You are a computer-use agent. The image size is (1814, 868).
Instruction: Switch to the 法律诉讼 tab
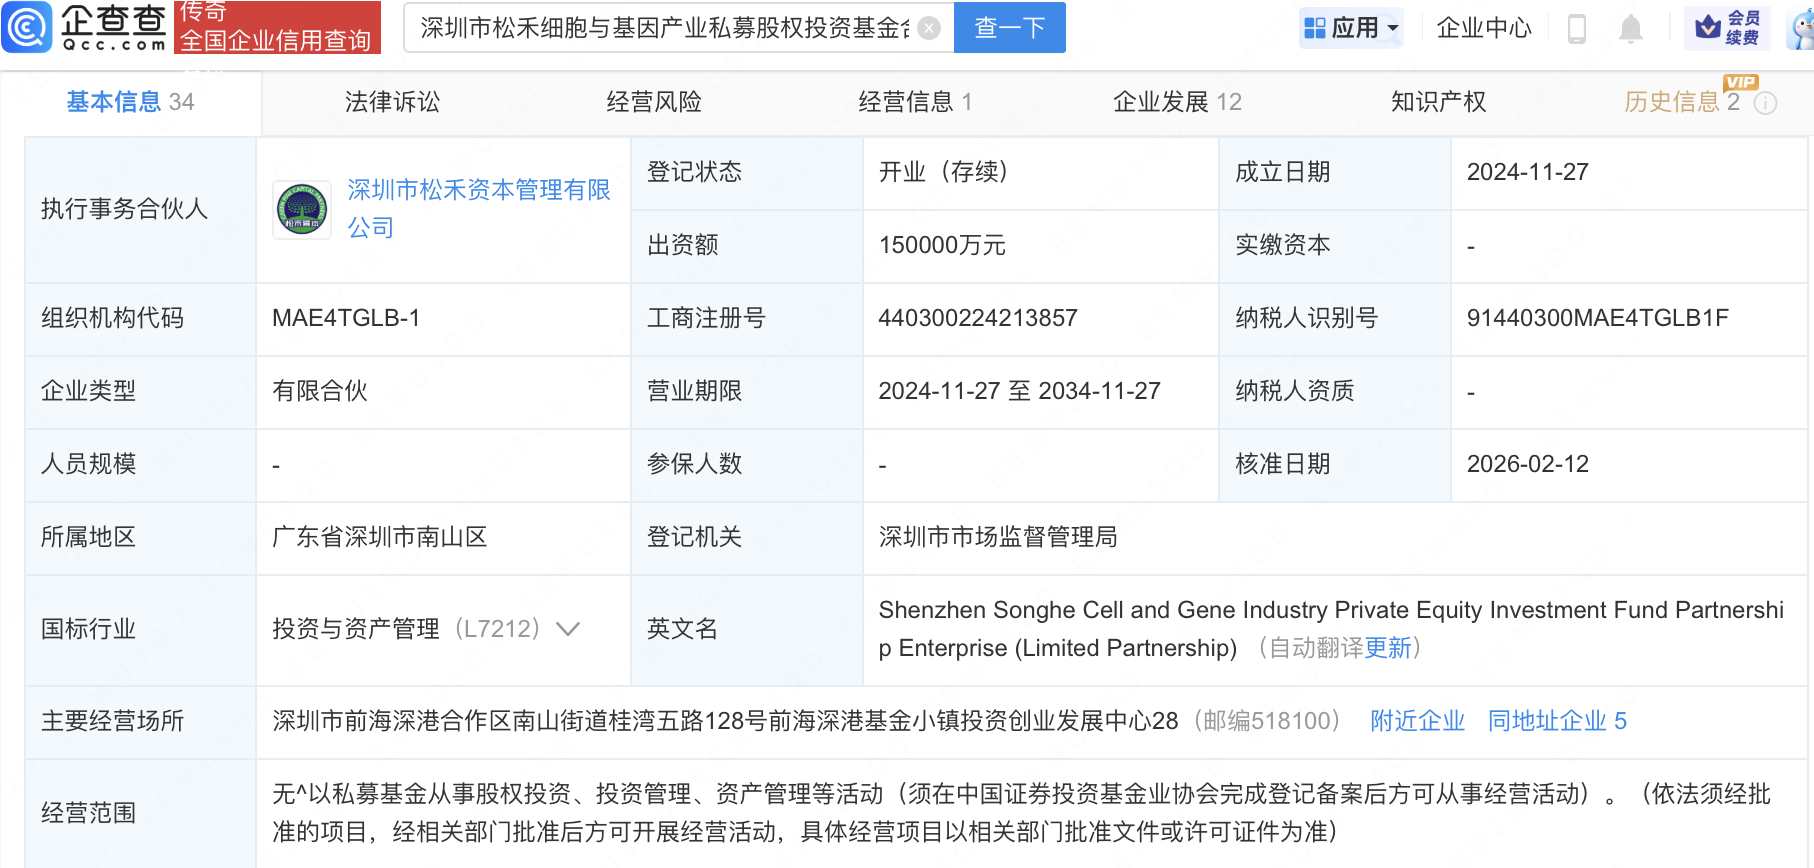coord(392,102)
